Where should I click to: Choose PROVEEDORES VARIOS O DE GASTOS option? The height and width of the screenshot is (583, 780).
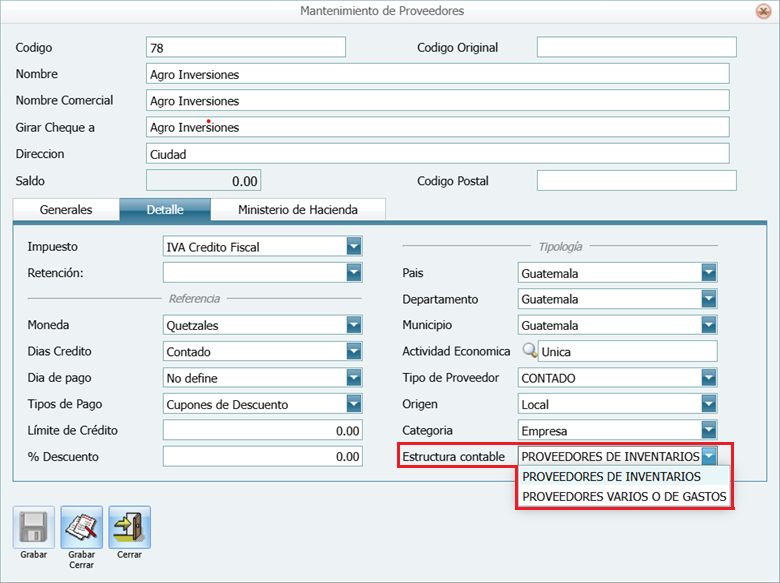pyautogui.click(x=624, y=496)
